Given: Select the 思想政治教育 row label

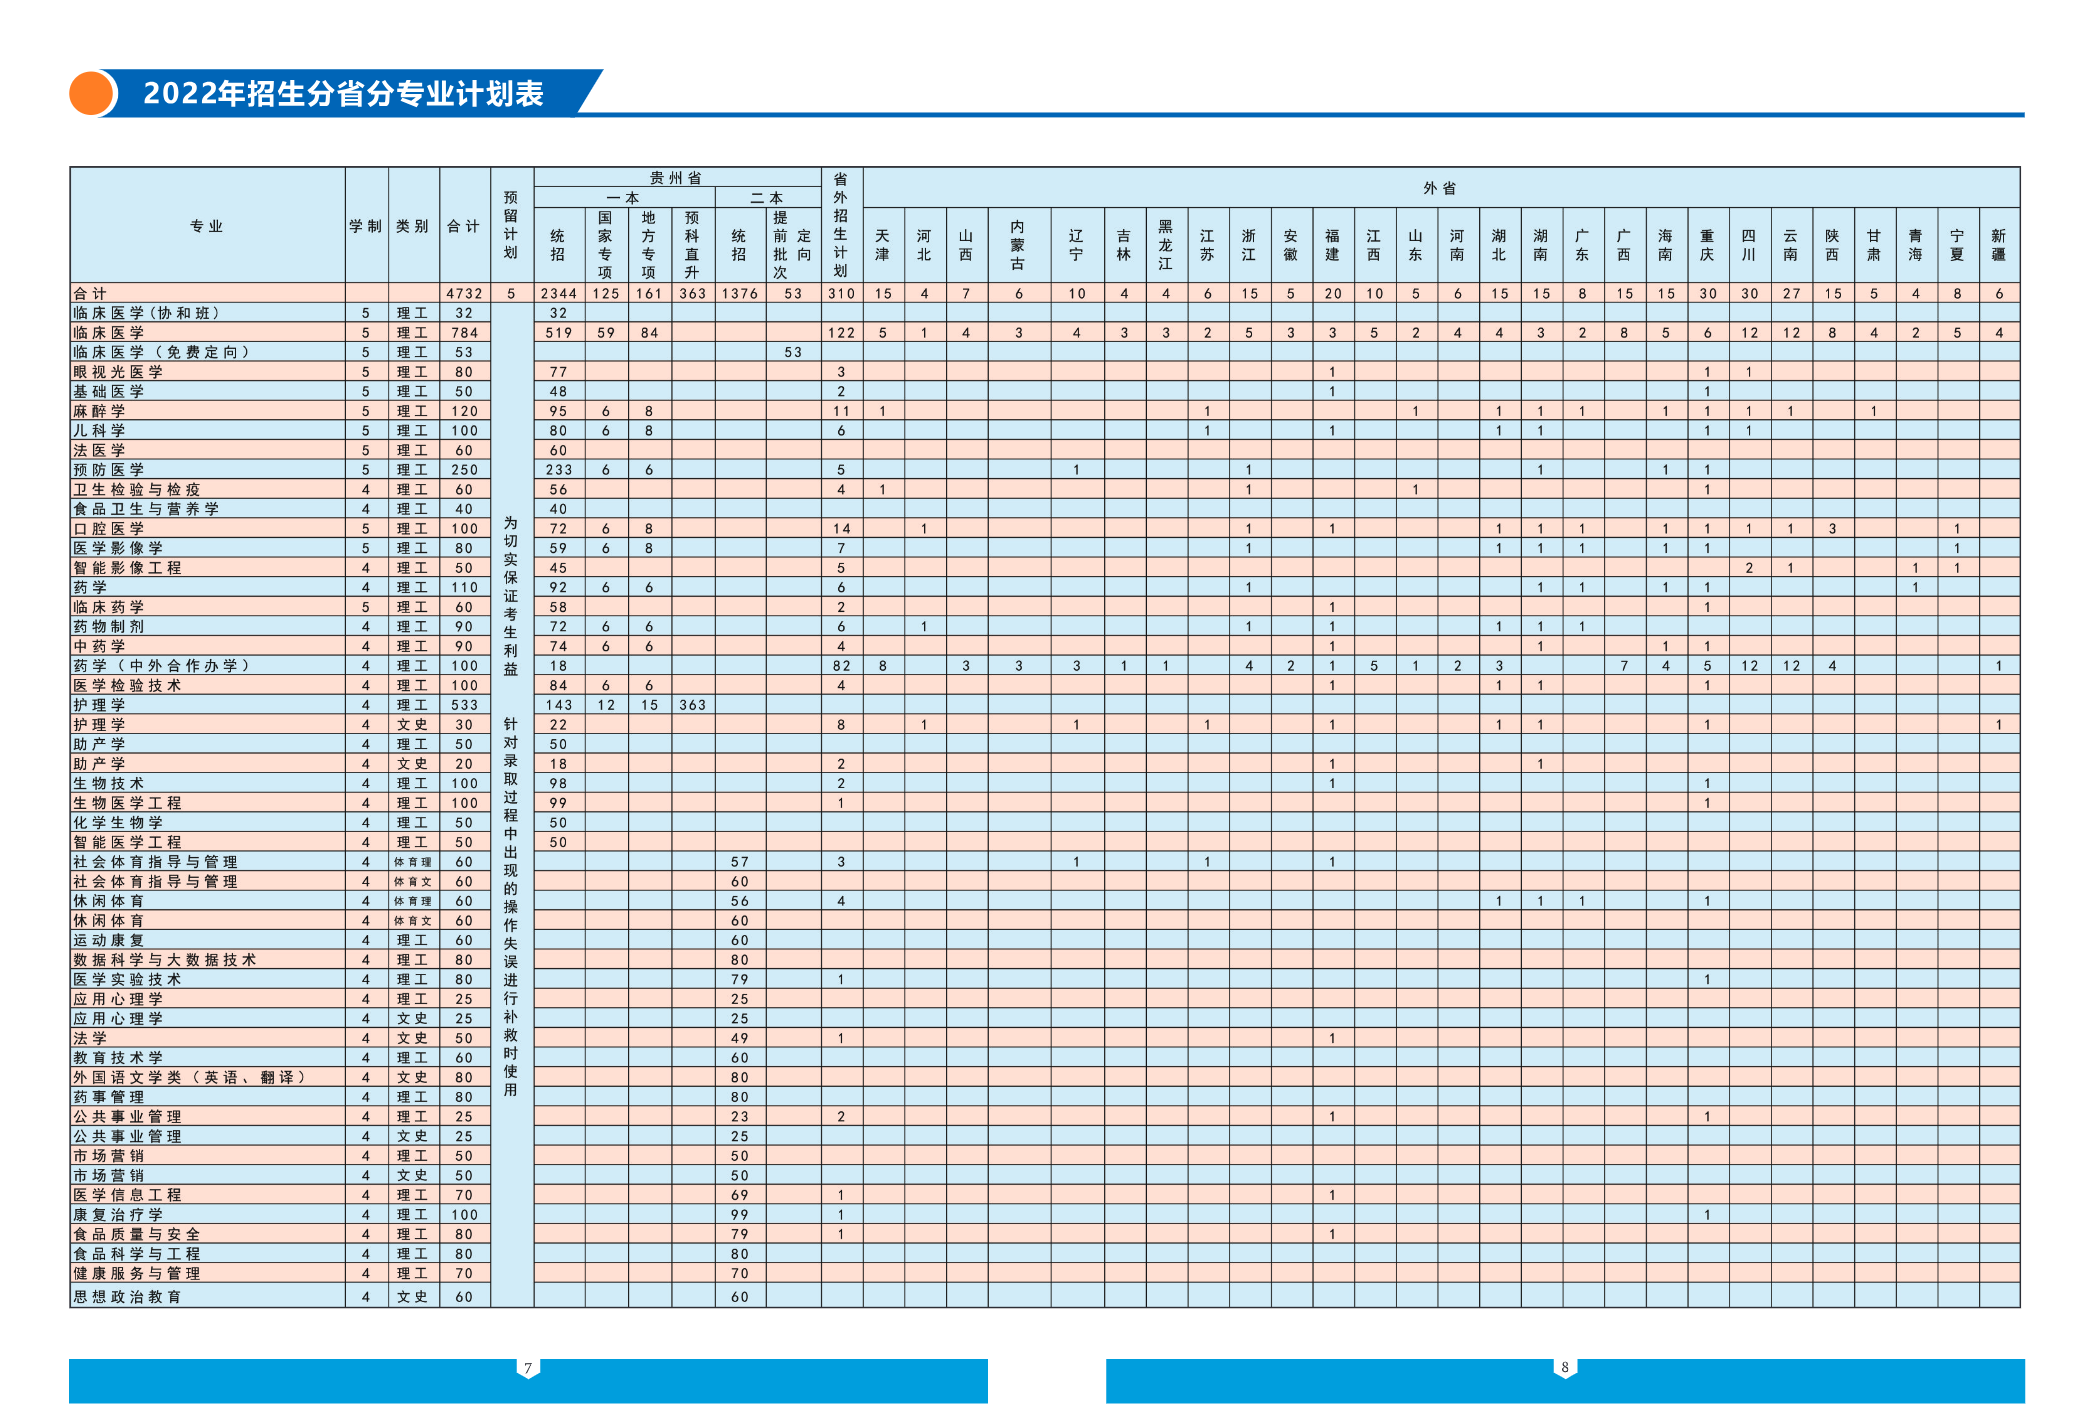Looking at the screenshot, I should click(x=127, y=1297).
